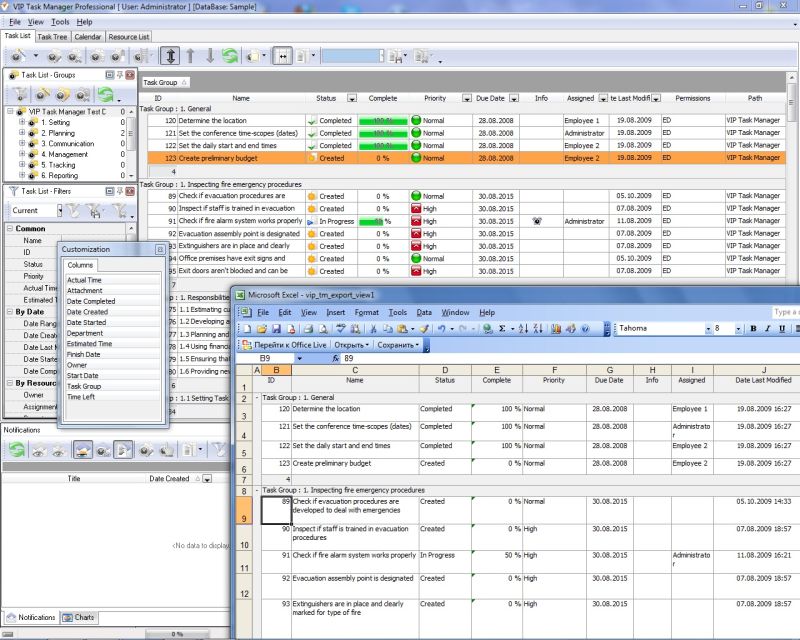Click Excel Sort Descending Z-A icon
This screenshot has width=800, height=640.
point(538,329)
